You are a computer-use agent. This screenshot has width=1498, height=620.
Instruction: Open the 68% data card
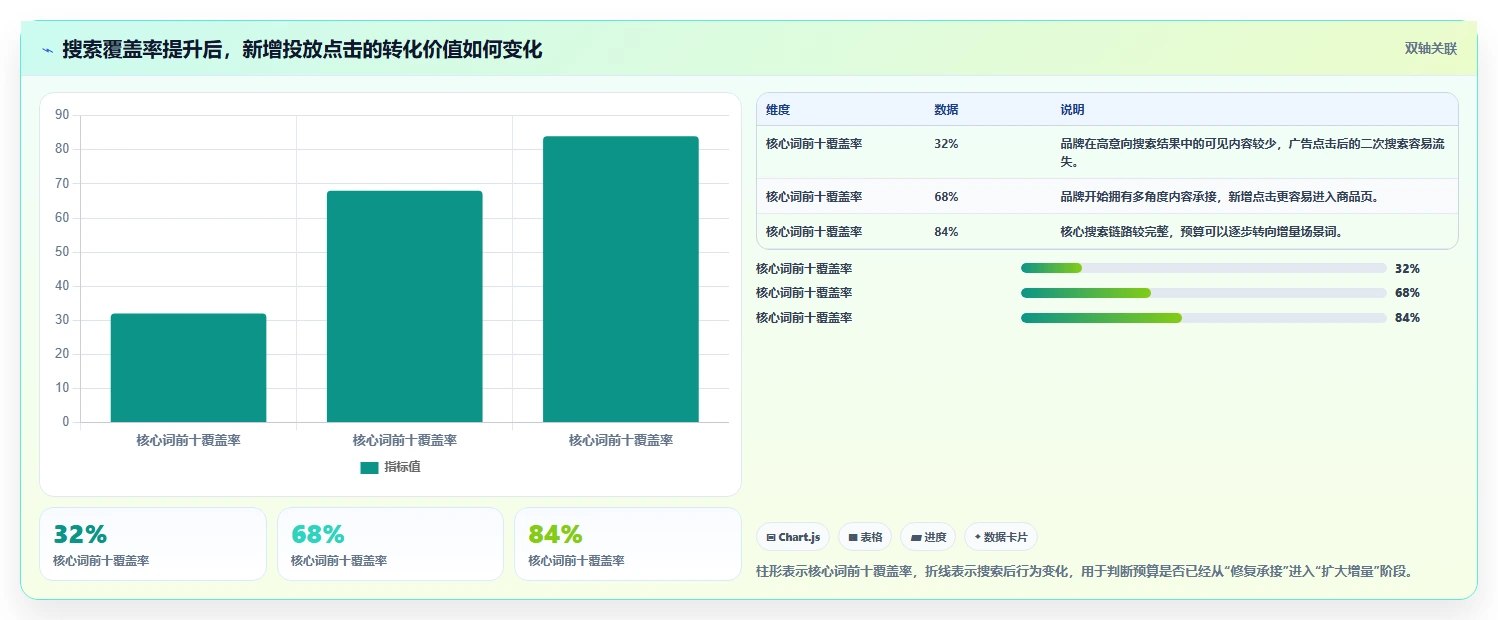390,544
